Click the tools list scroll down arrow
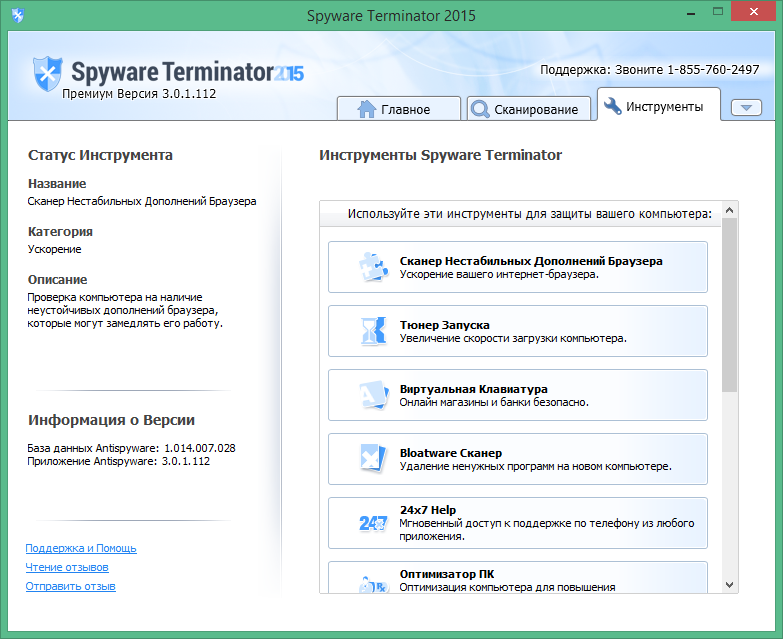This screenshot has height=639, width=783. [x=730, y=585]
